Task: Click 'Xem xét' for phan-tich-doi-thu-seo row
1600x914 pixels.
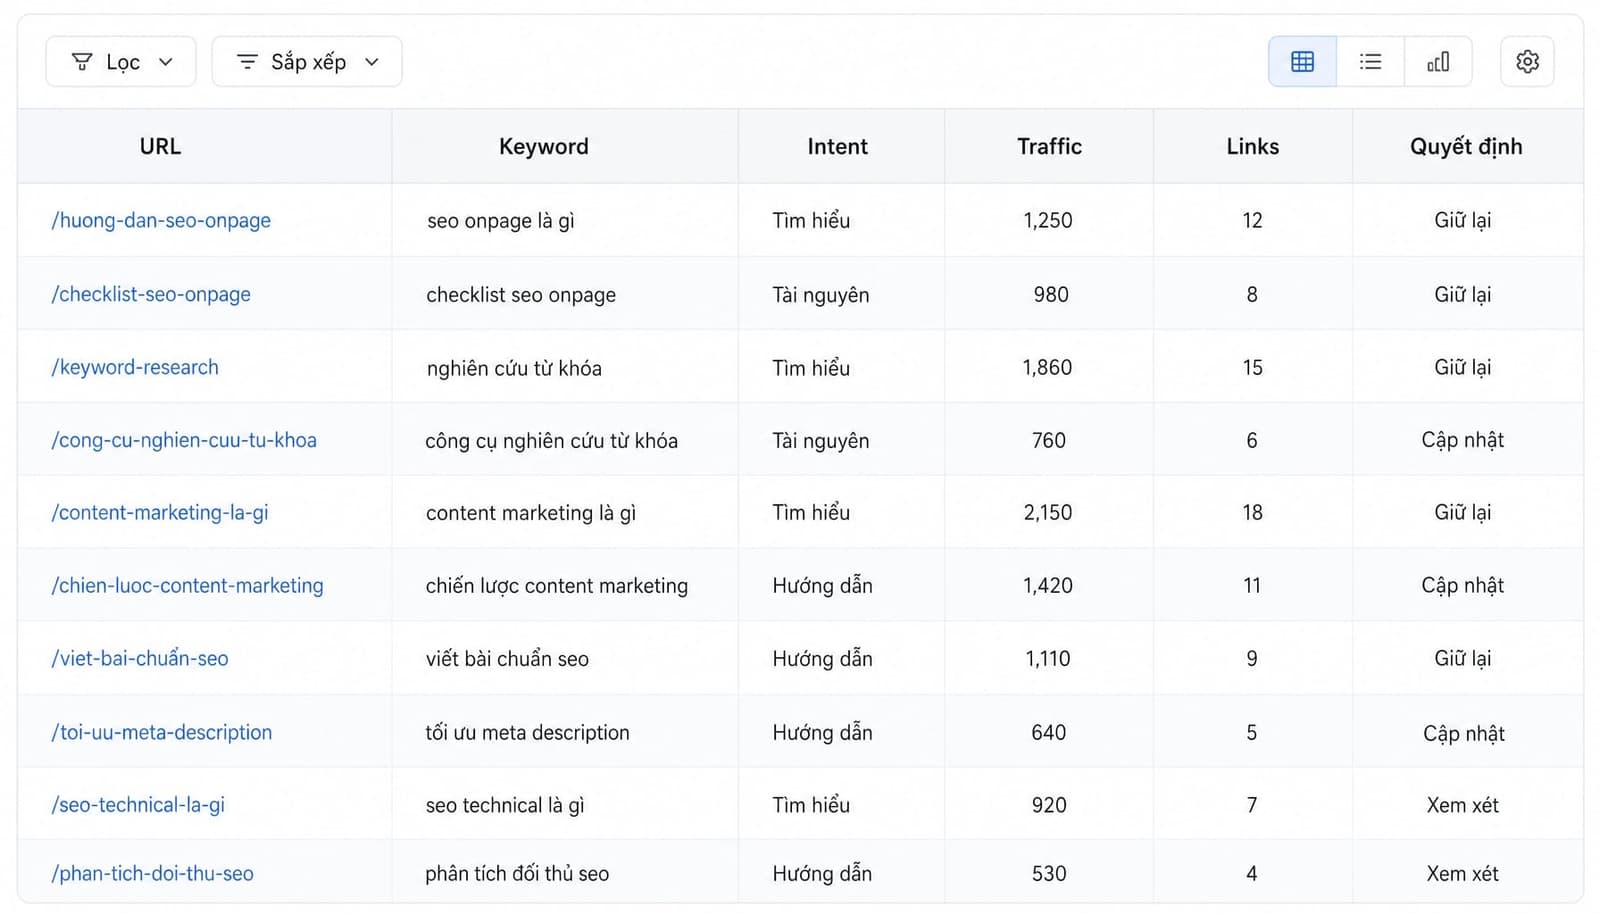Action: point(1463,873)
